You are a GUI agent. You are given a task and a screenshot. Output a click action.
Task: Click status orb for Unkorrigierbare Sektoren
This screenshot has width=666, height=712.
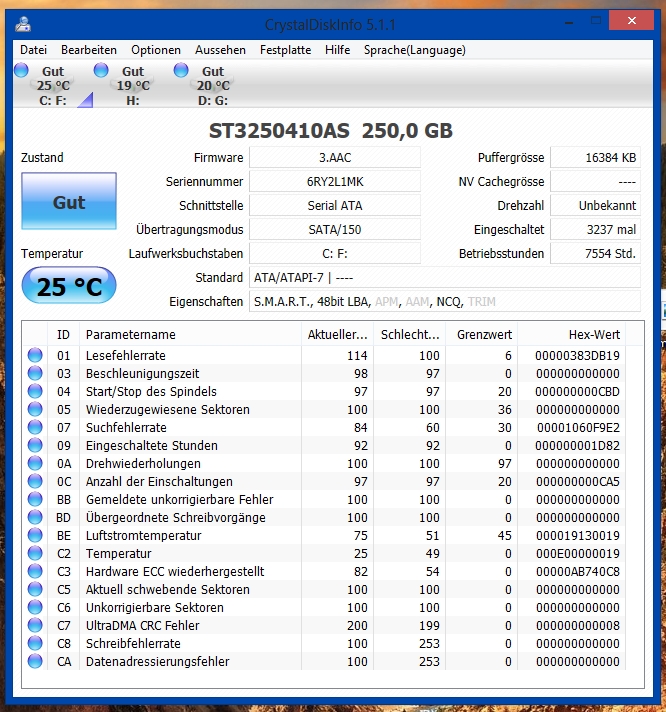click(x=35, y=607)
